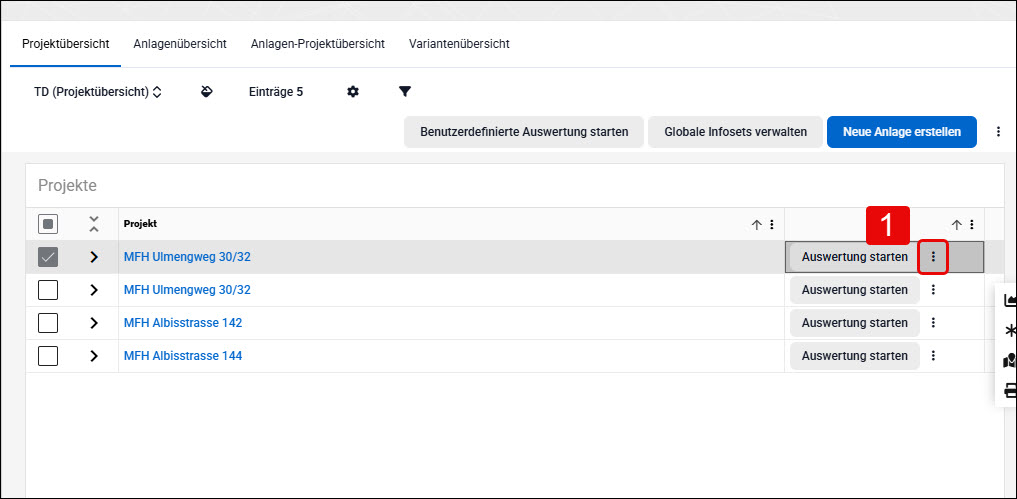Open the MFH Albisstrasse 144 project link
This screenshot has height=499, width=1017.
coord(183,356)
